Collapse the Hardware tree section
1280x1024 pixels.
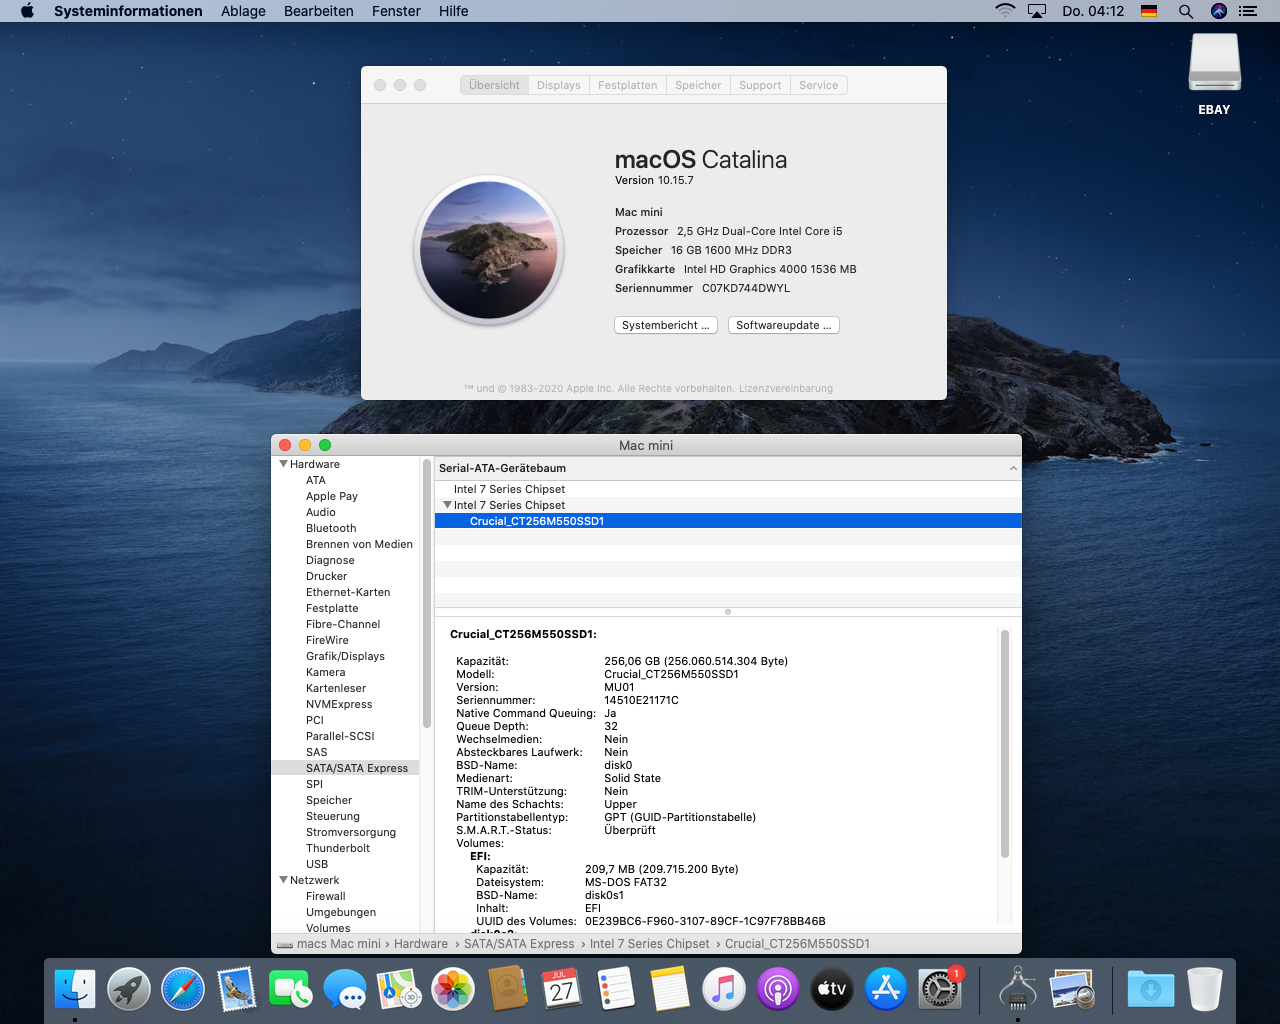point(283,464)
